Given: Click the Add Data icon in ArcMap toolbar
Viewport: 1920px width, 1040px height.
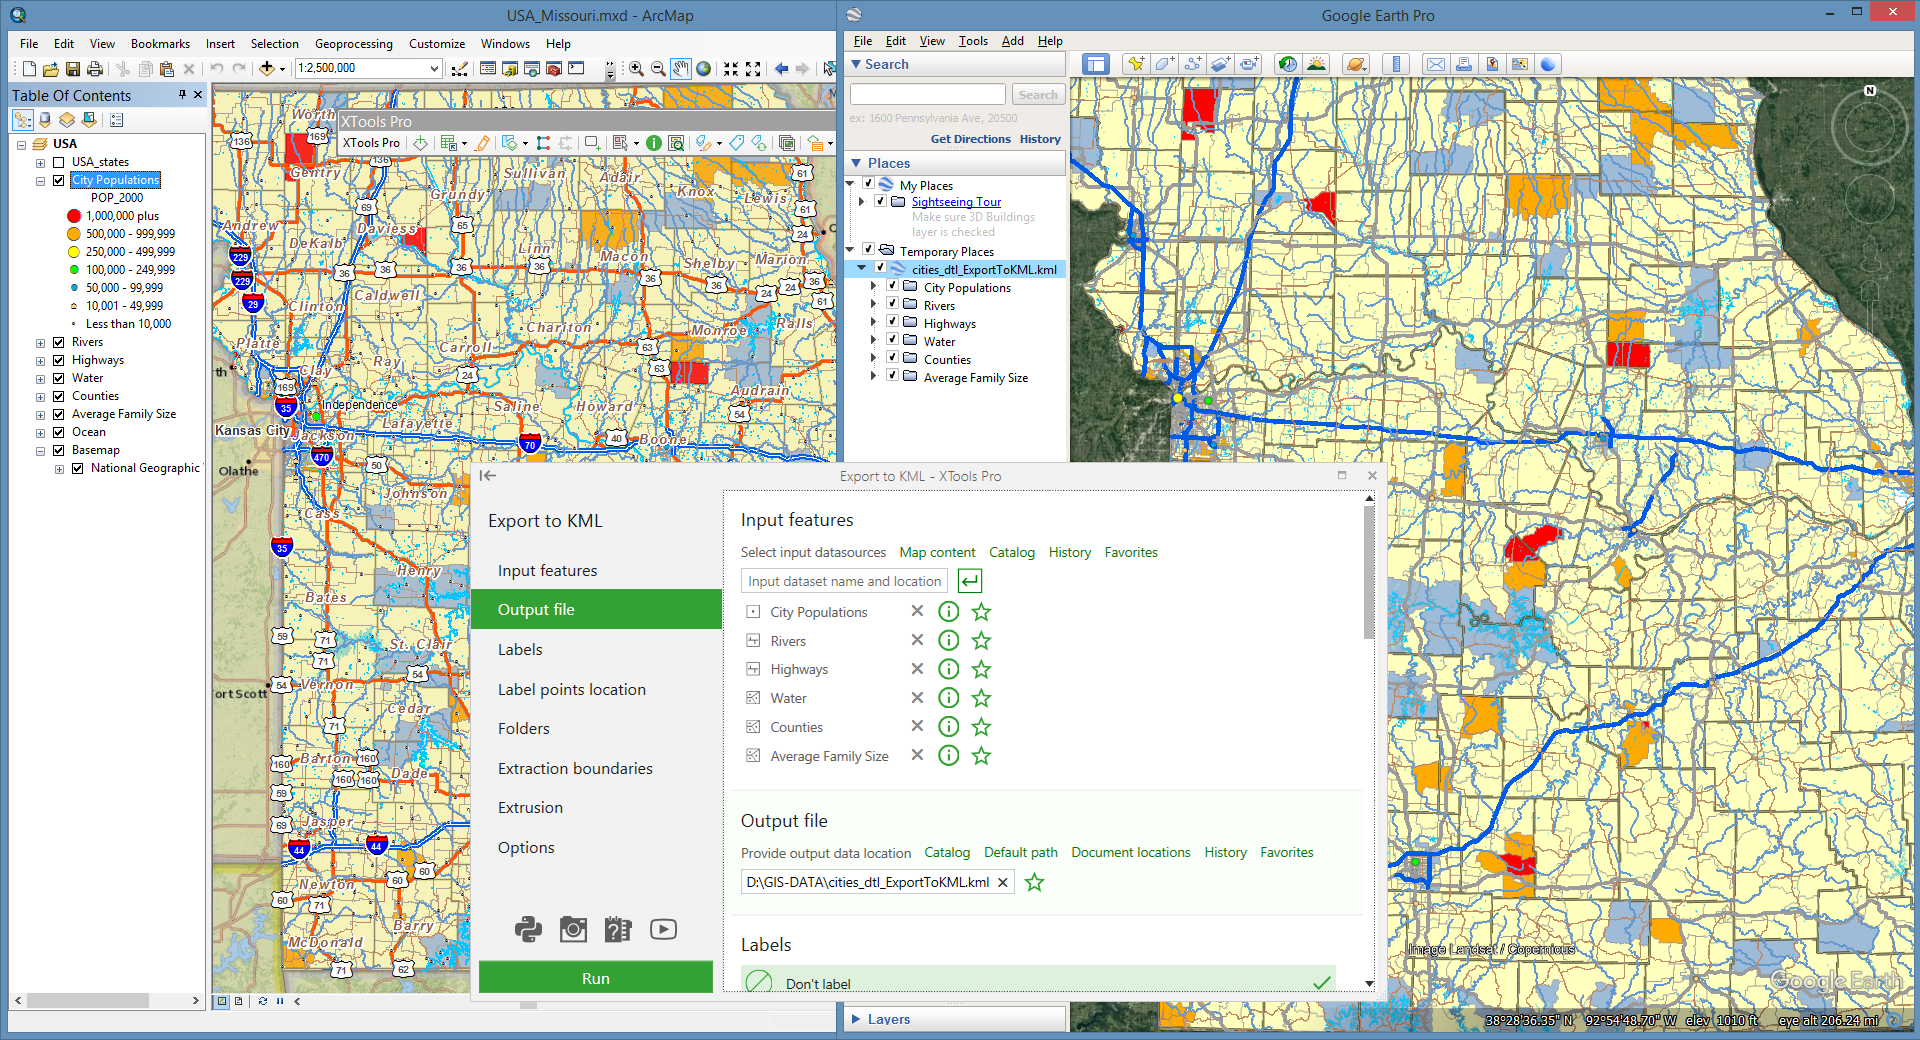Looking at the screenshot, I should click(266, 68).
